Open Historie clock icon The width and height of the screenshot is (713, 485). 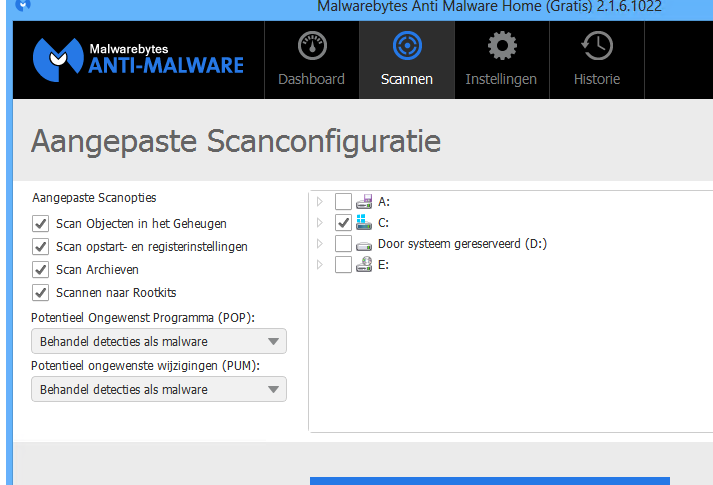(597, 46)
